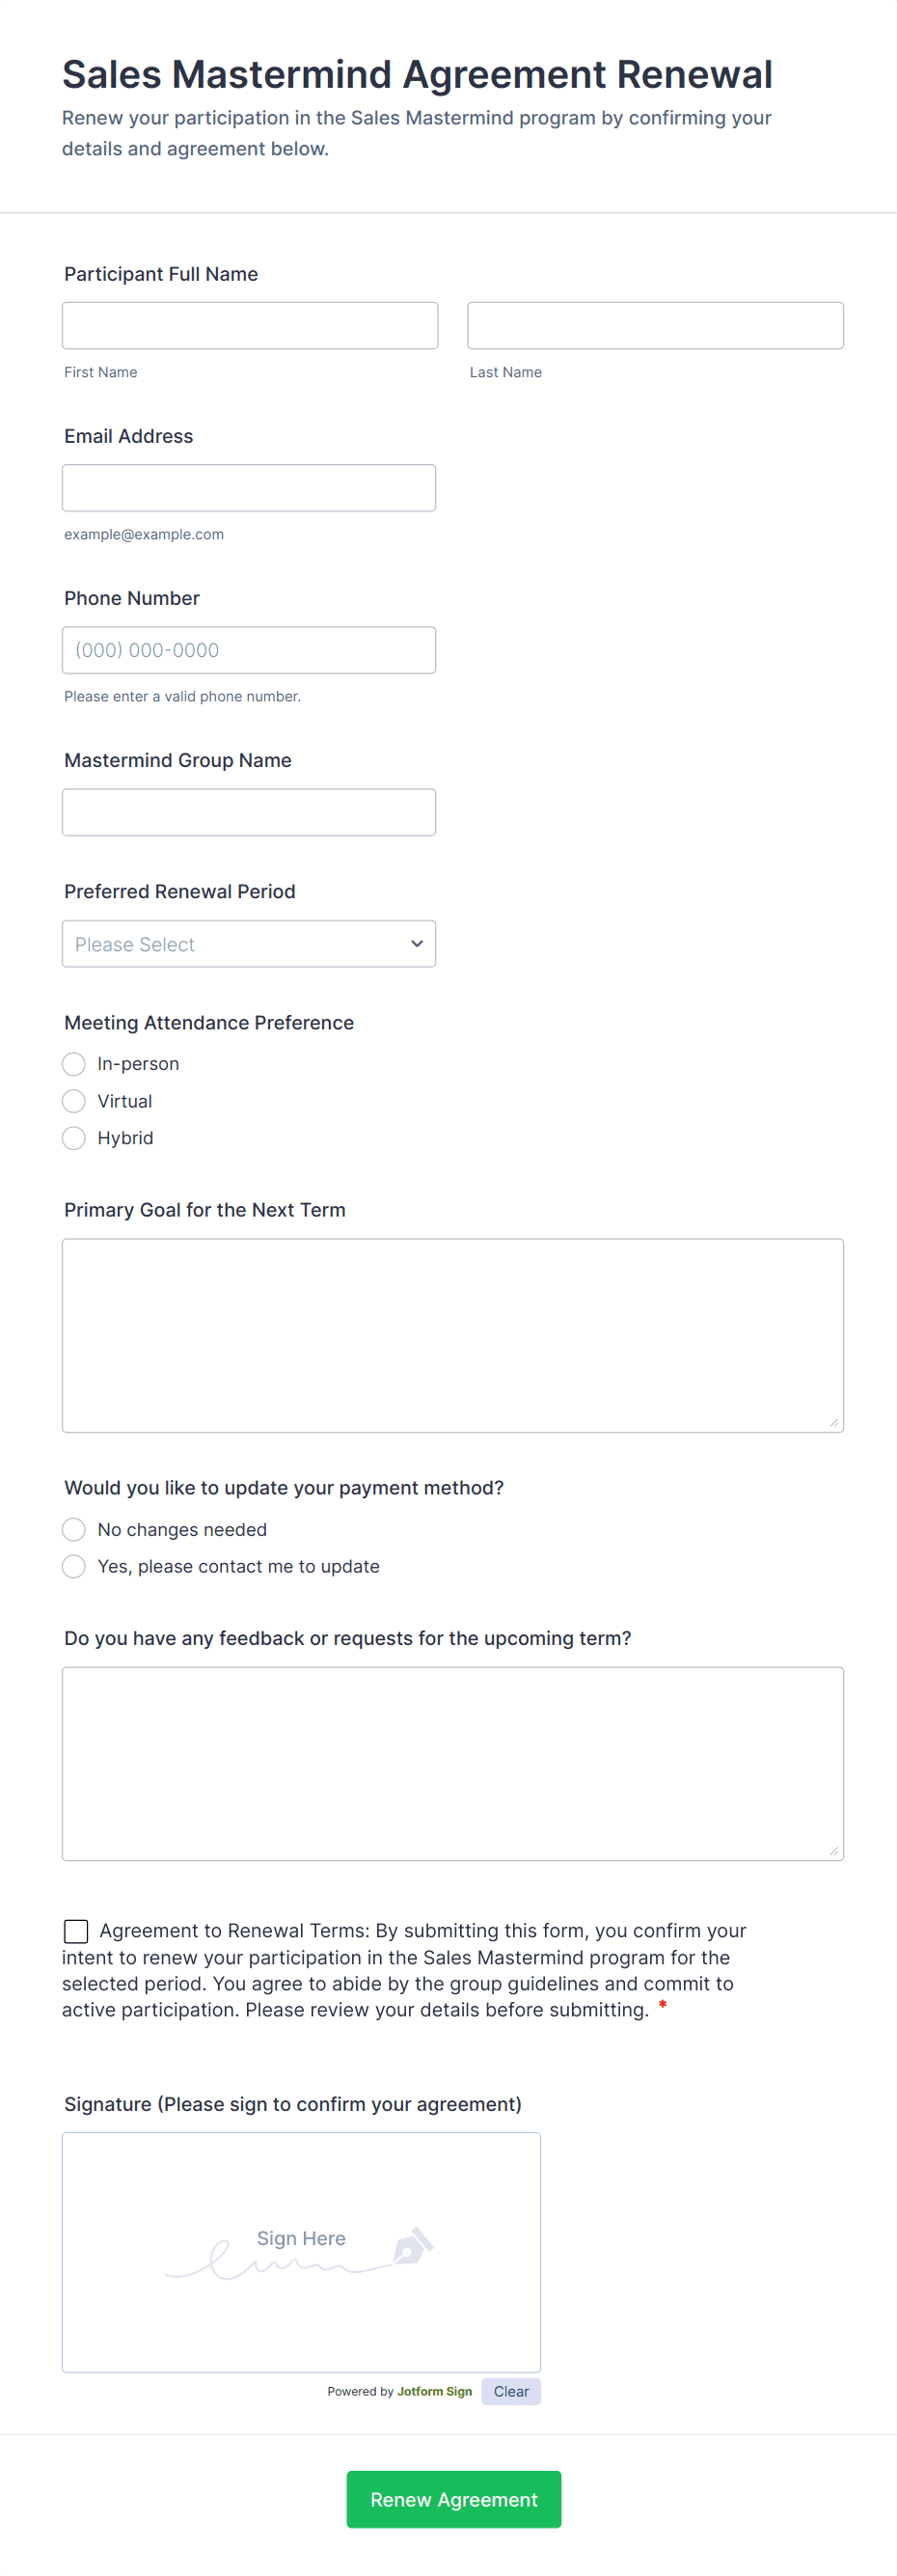Image resolution: width=897 pixels, height=2576 pixels.
Task: Click the feedback textarea resize handle
Action: pyautogui.click(x=834, y=1850)
